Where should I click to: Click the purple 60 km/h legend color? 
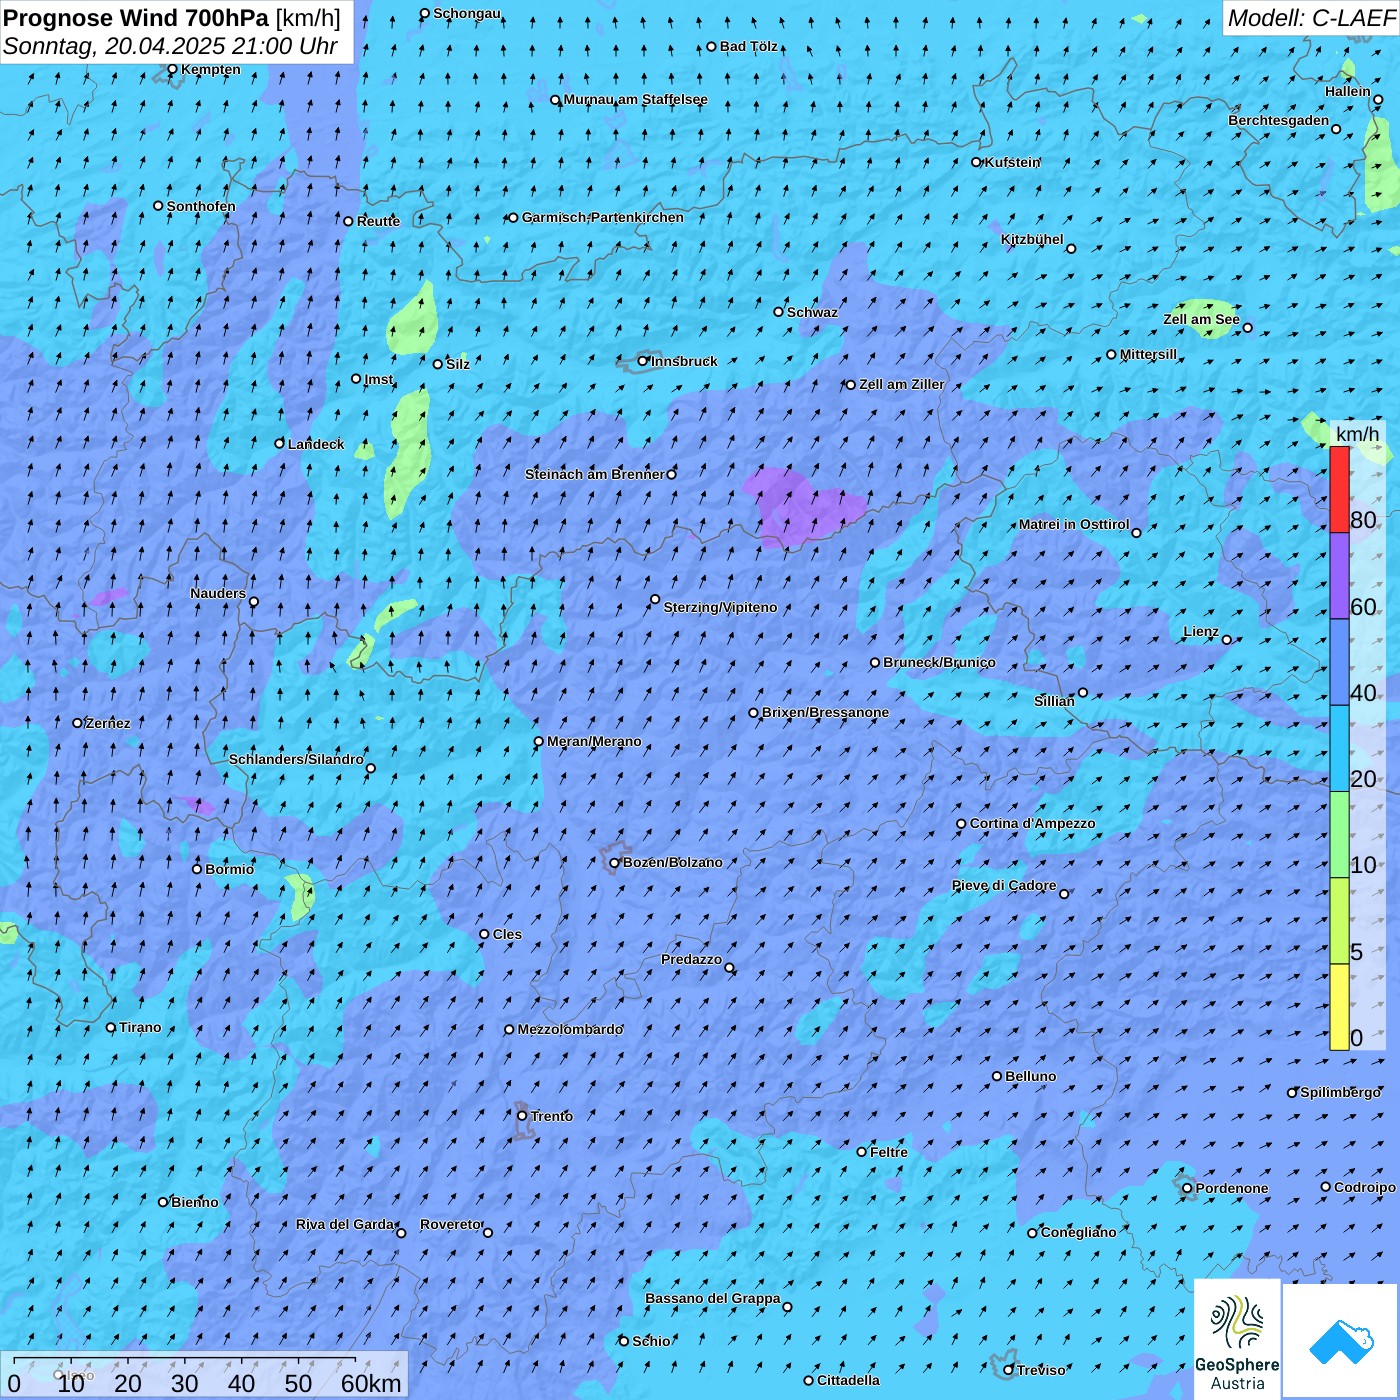(1339, 576)
